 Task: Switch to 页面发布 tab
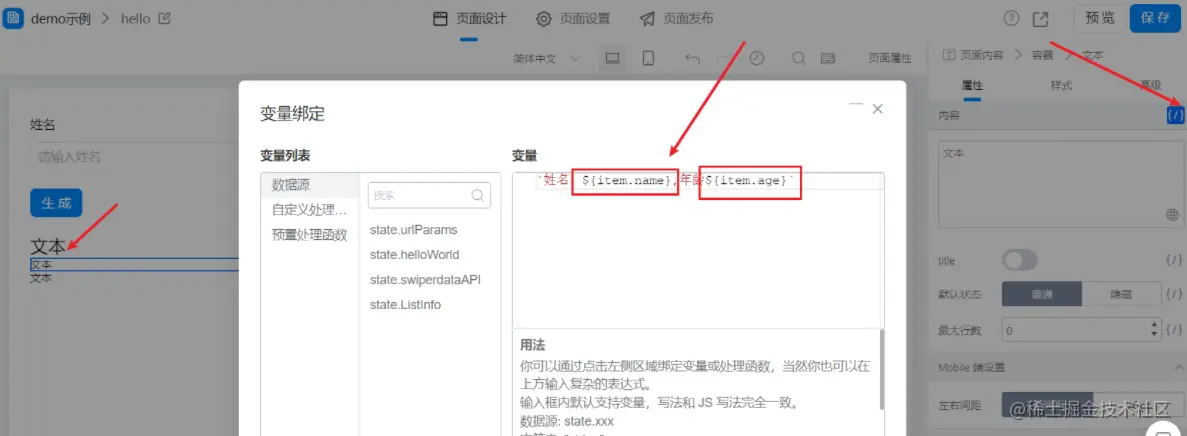676,19
